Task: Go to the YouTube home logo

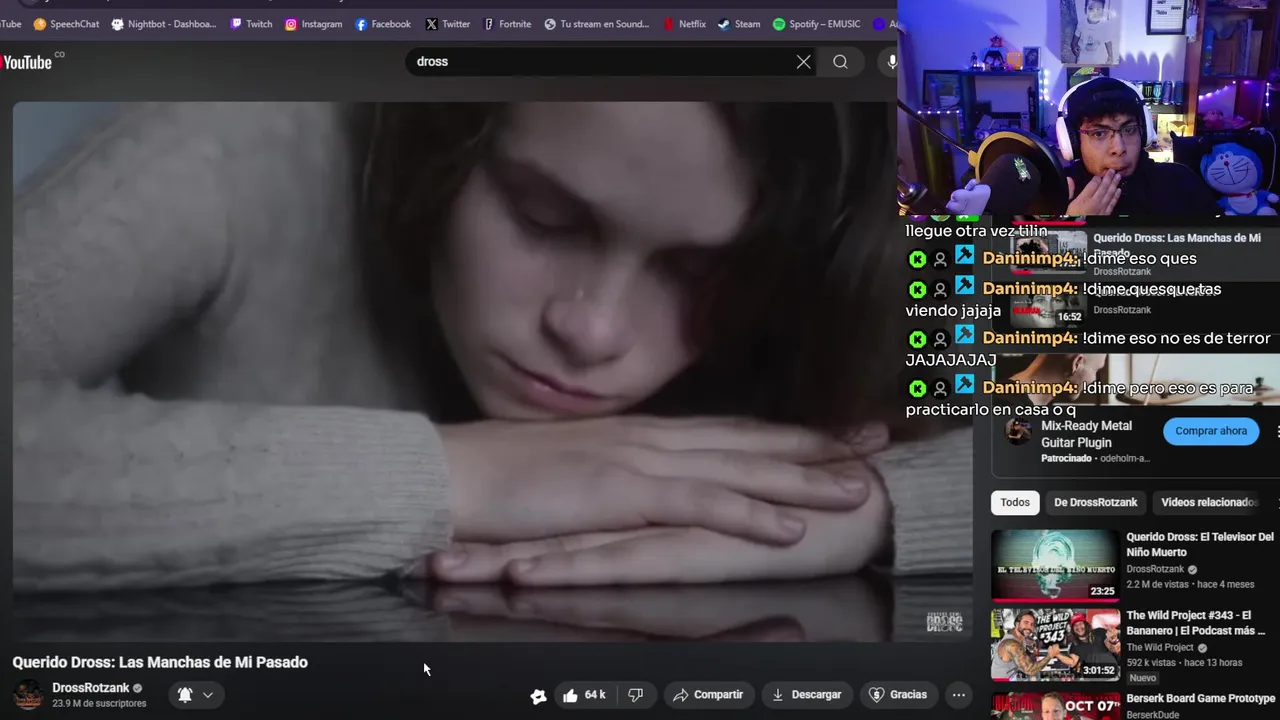Action: click(26, 62)
